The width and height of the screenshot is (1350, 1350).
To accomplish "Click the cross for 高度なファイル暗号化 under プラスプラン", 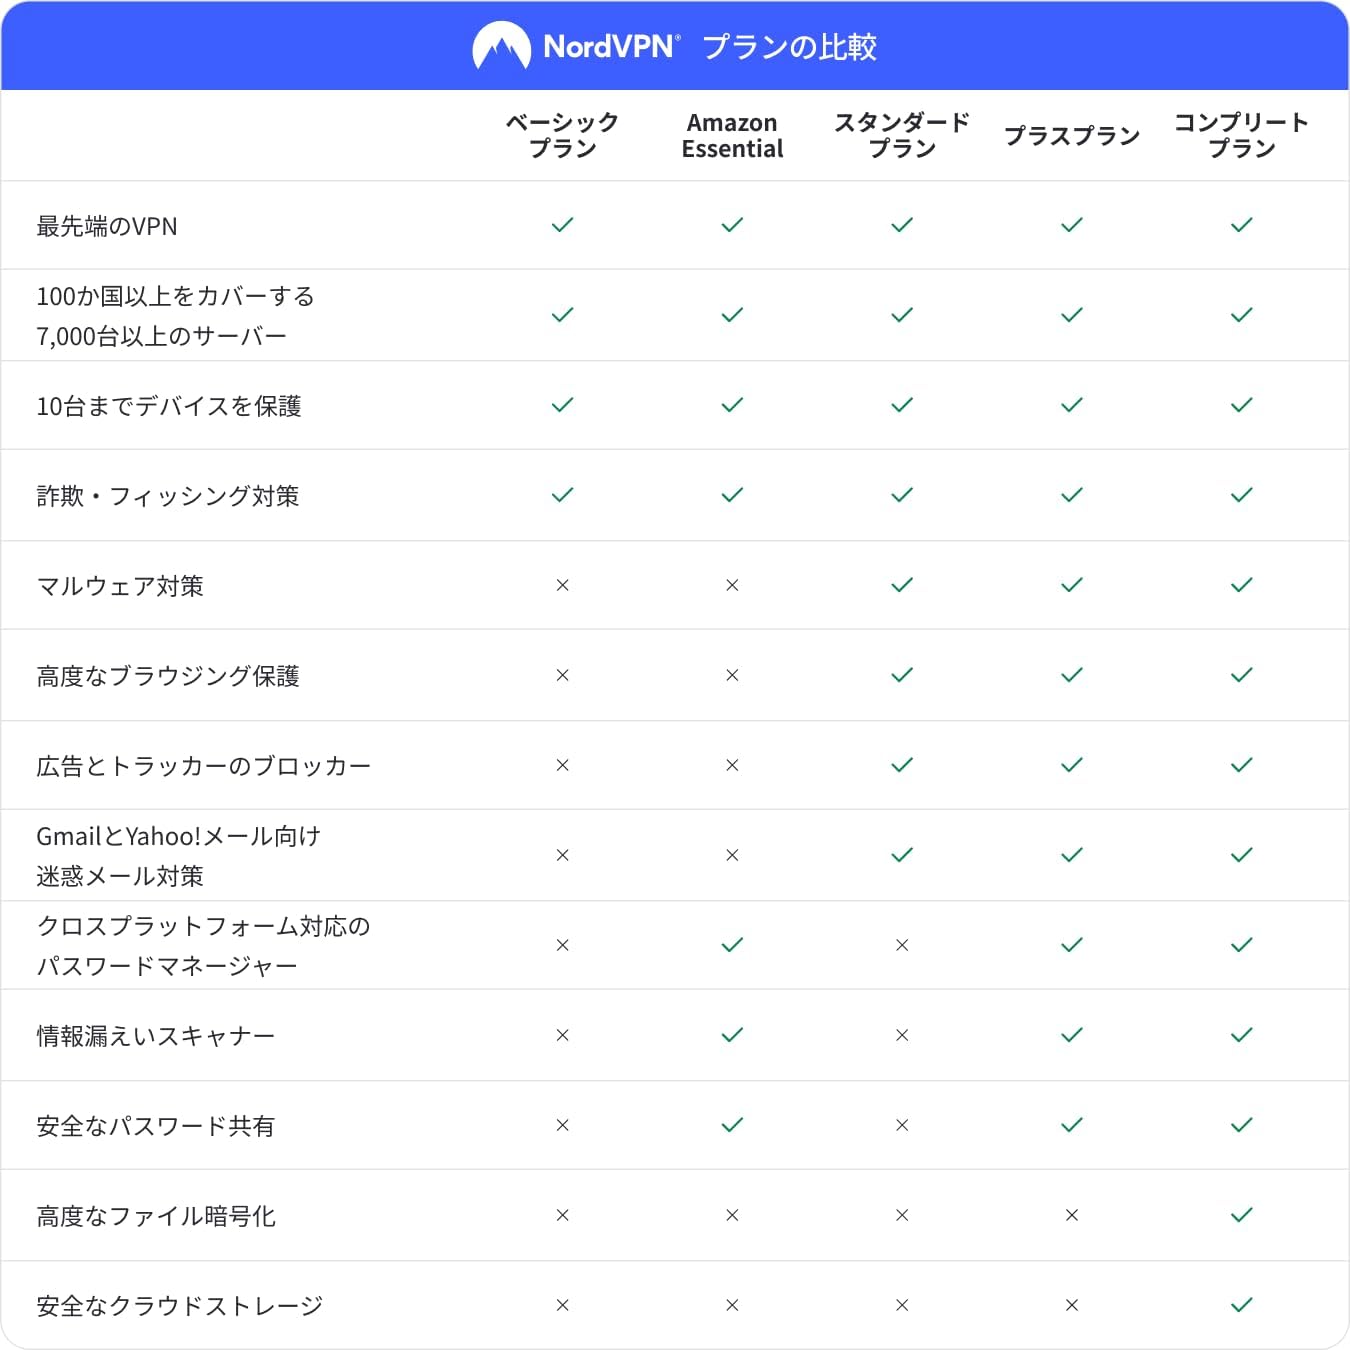I will pyautogui.click(x=1072, y=1215).
